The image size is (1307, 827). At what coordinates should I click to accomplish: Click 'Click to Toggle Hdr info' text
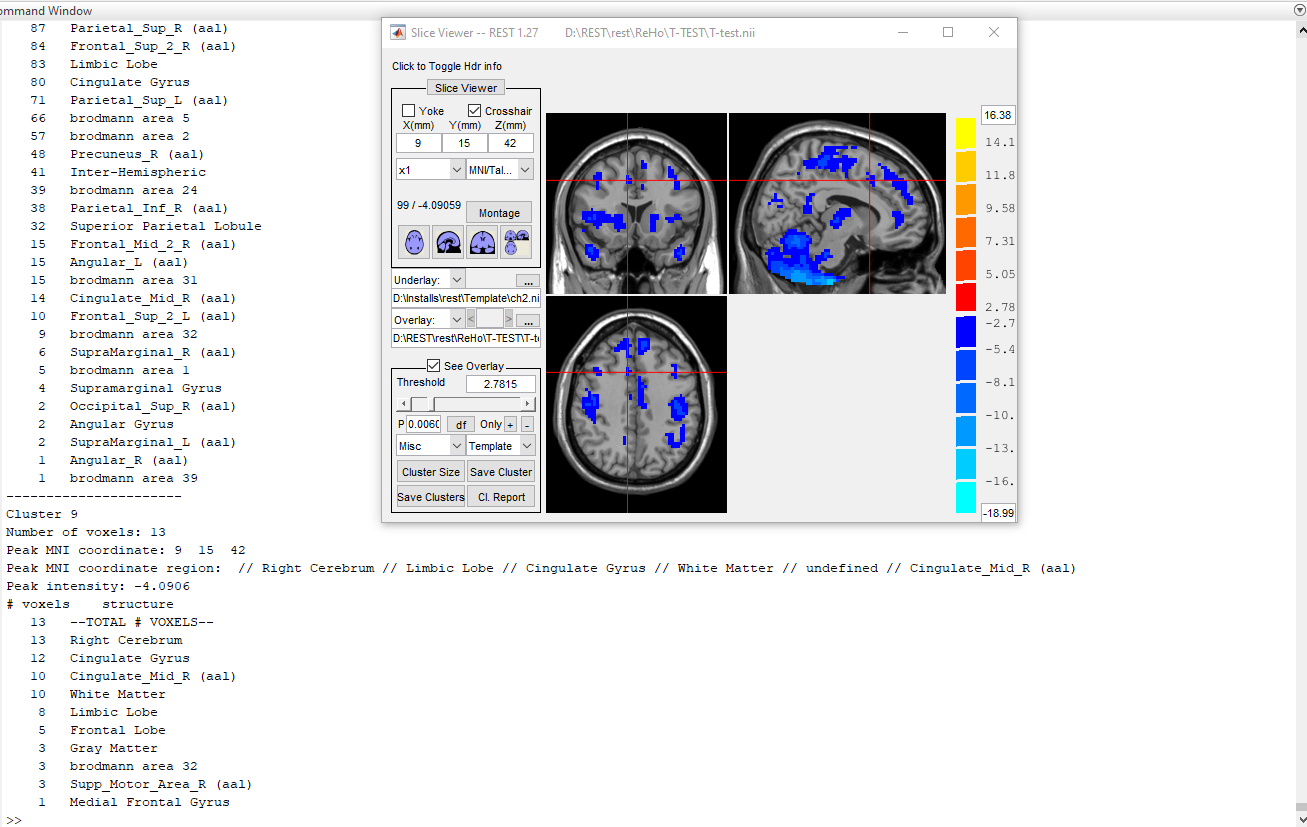click(447, 66)
